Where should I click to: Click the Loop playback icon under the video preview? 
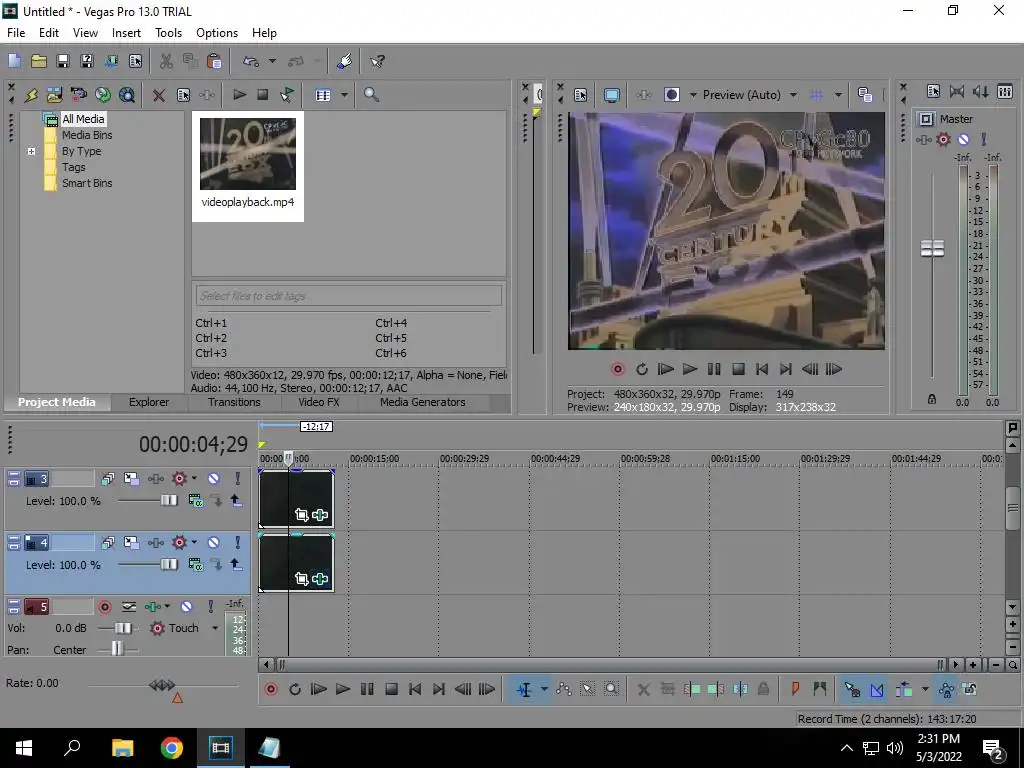(641, 369)
